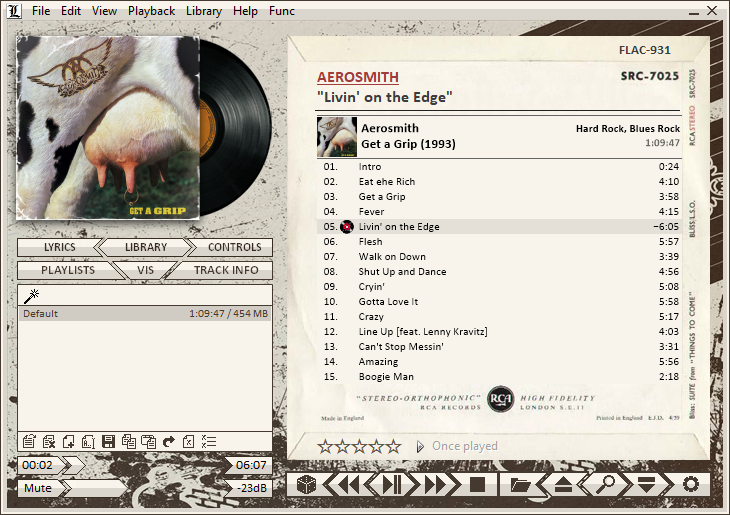Viewport: 730px width, 515px height.
Task: Switch to the LIBRARY panel
Action: [146, 247]
